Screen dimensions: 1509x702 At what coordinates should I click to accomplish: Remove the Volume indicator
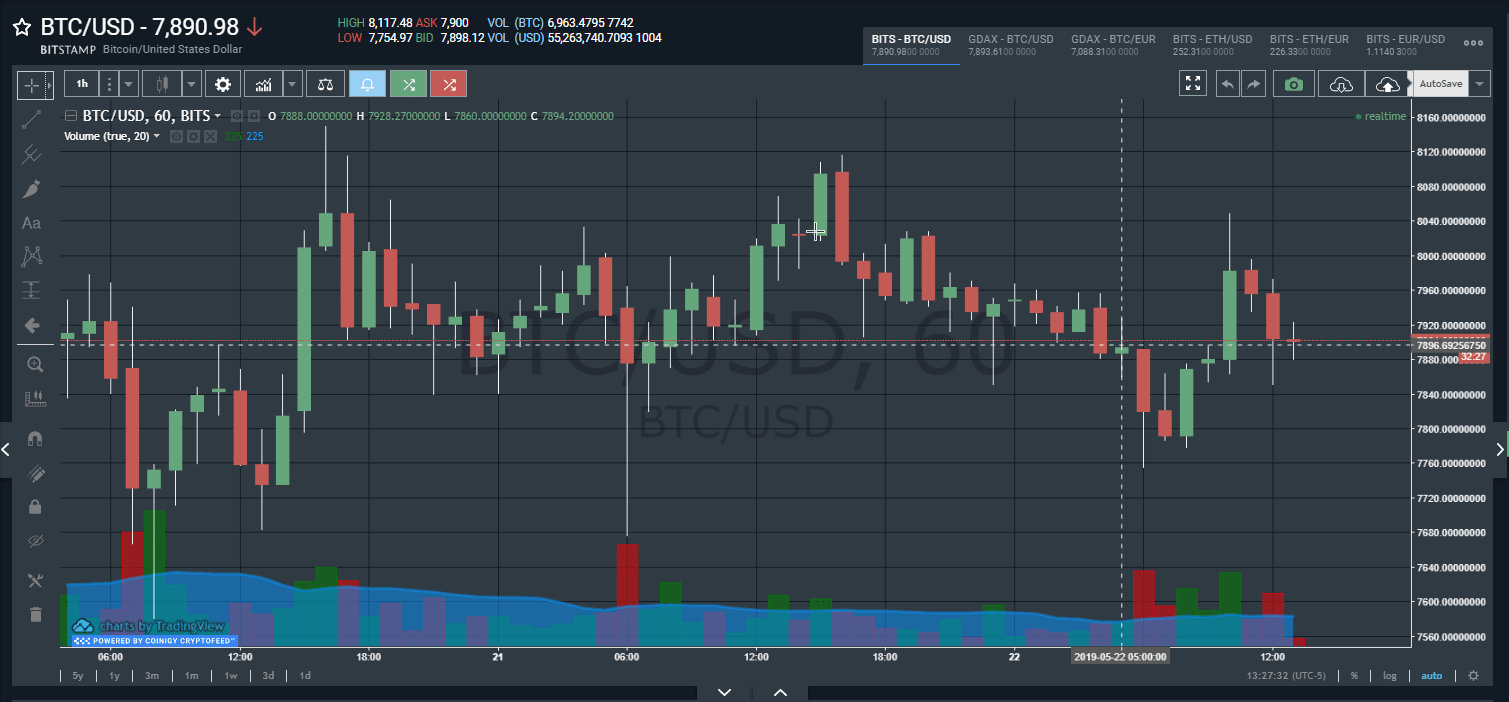[x=210, y=136]
